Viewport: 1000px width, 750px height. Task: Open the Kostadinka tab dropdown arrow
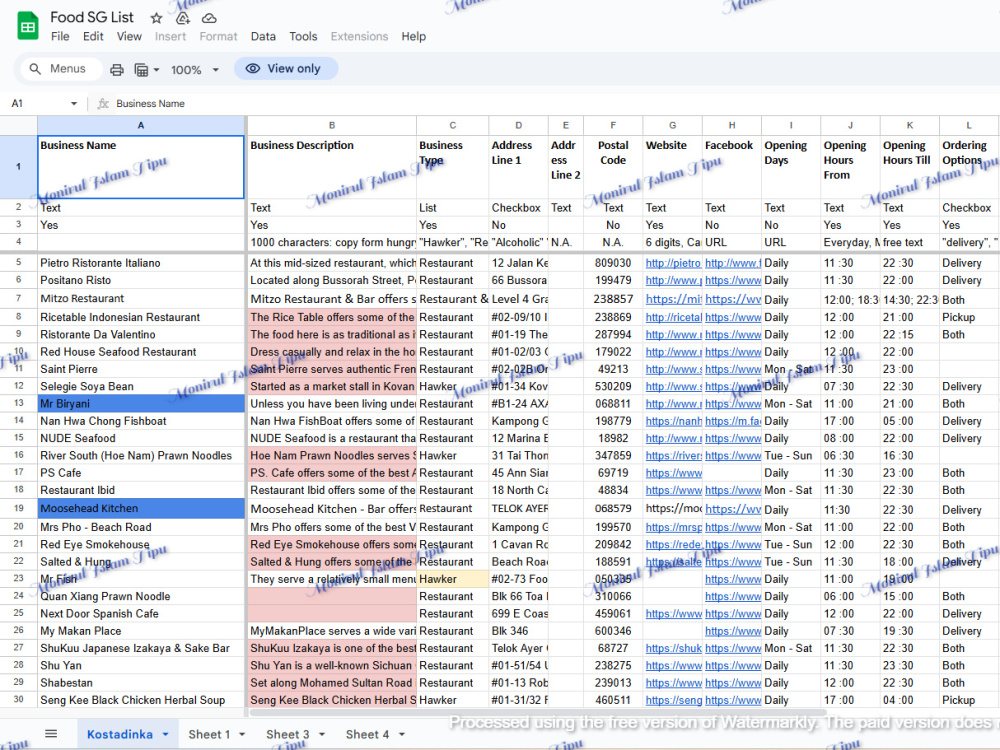165,734
